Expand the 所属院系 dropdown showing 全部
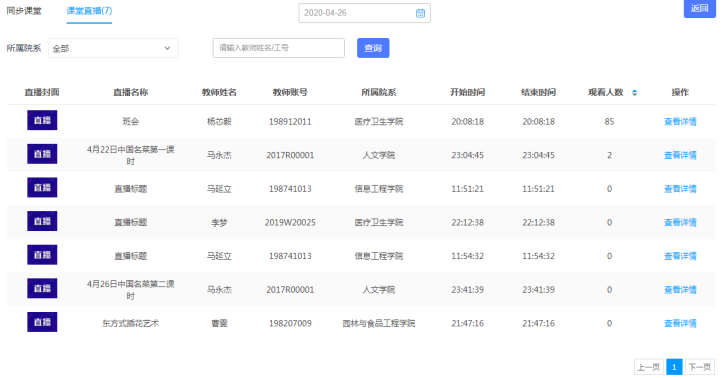 [113, 48]
